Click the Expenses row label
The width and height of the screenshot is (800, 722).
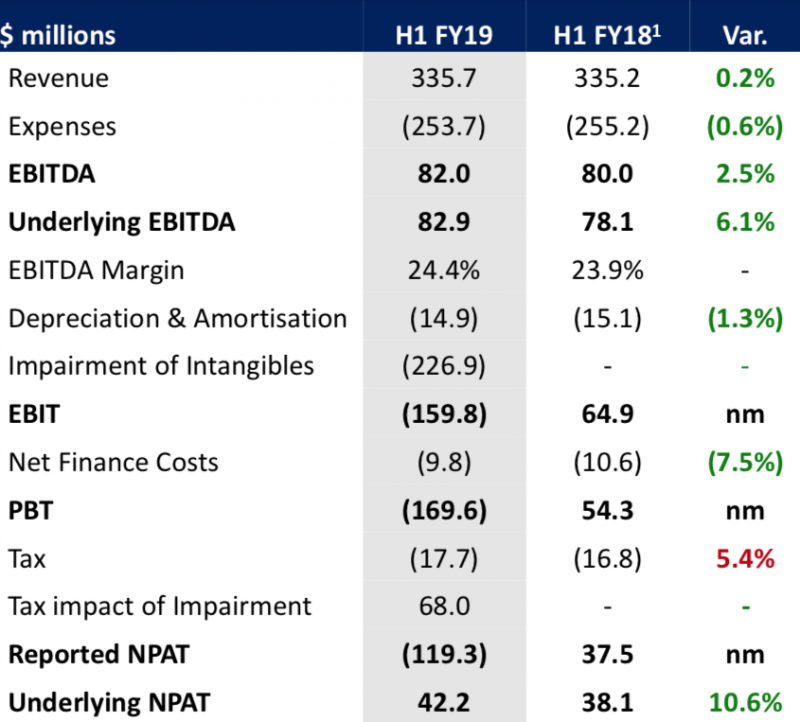point(62,126)
